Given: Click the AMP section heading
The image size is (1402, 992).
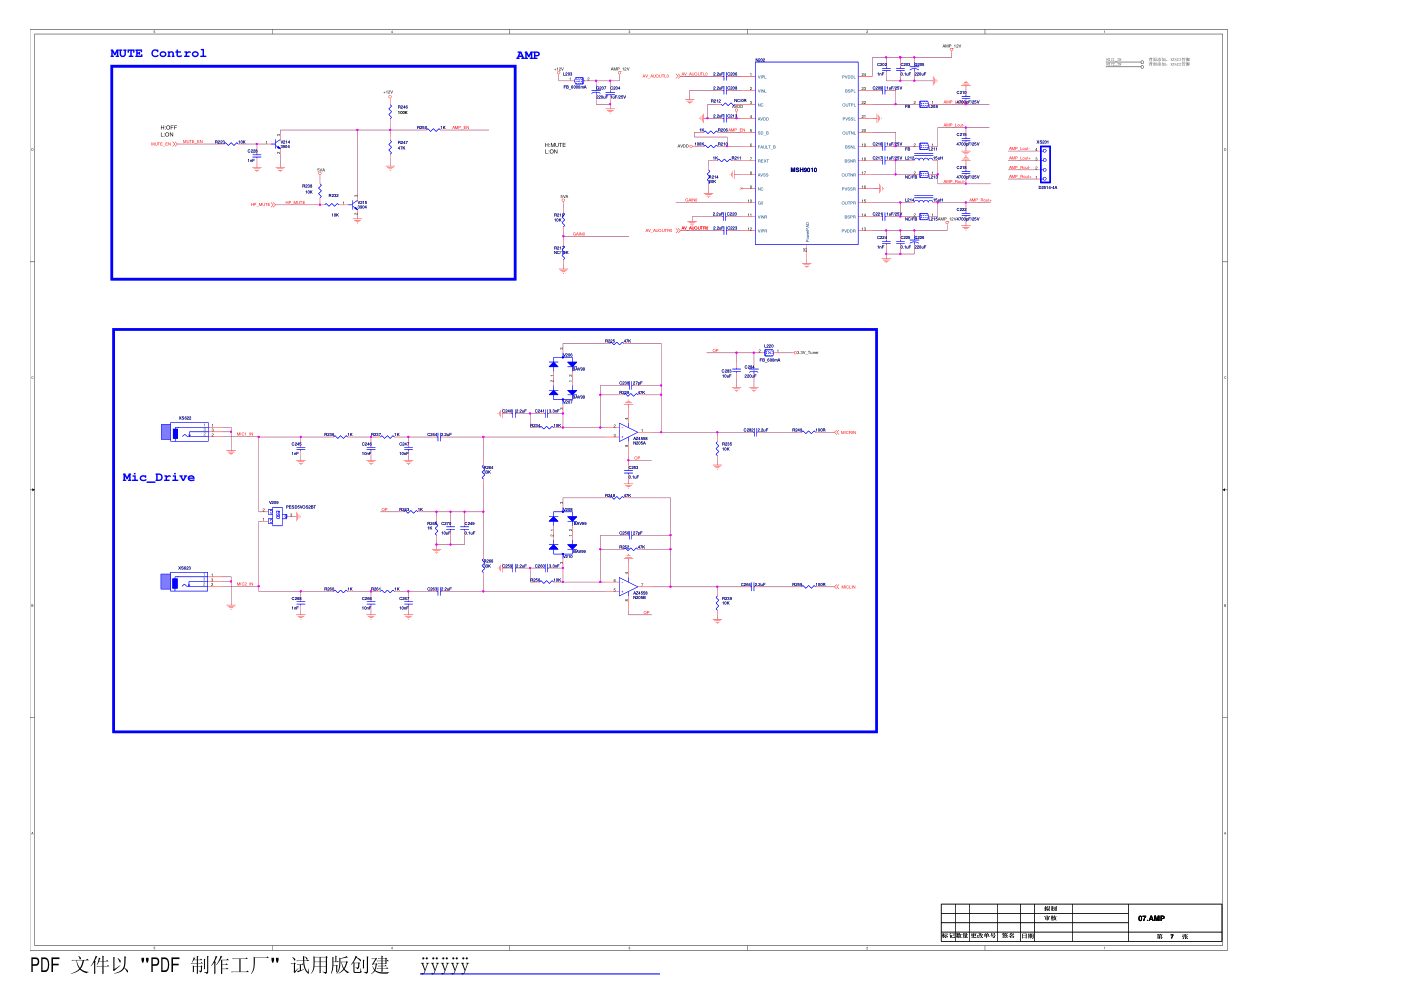Looking at the screenshot, I should point(528,56).
